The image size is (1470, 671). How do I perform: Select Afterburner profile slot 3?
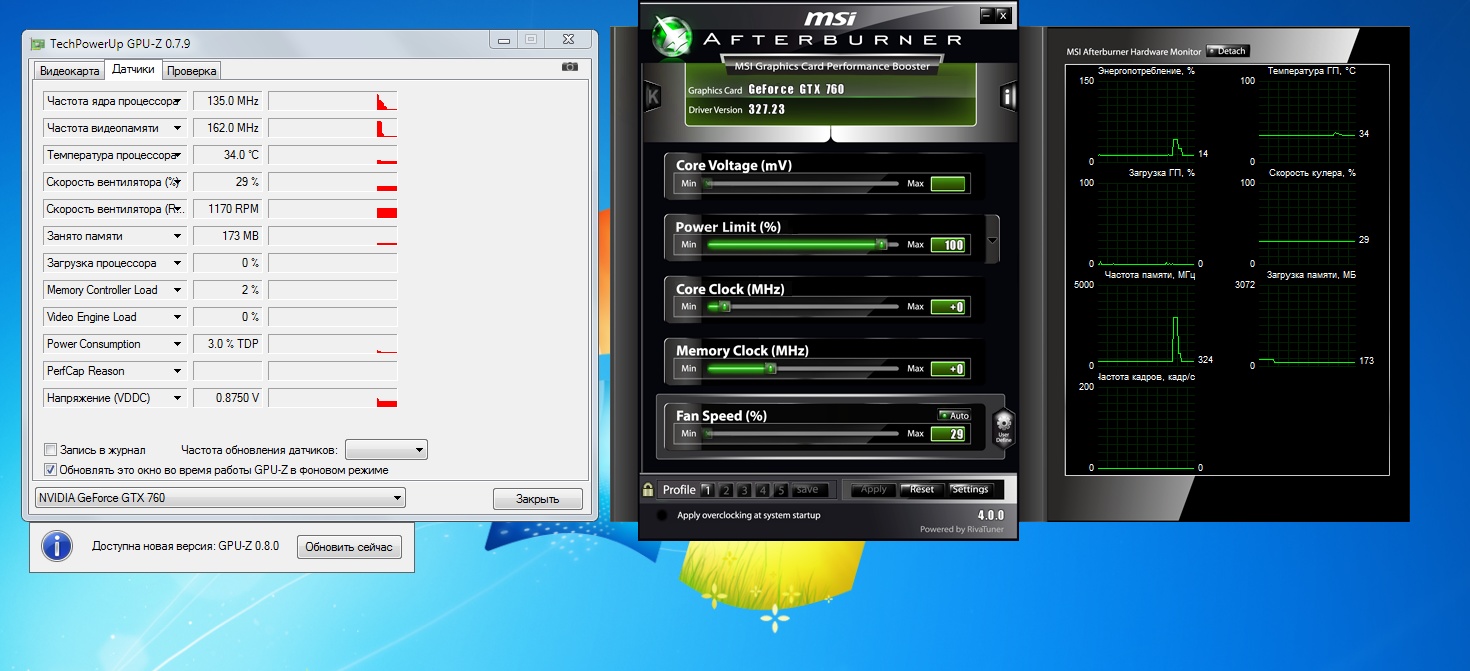(x=744, y=490)
